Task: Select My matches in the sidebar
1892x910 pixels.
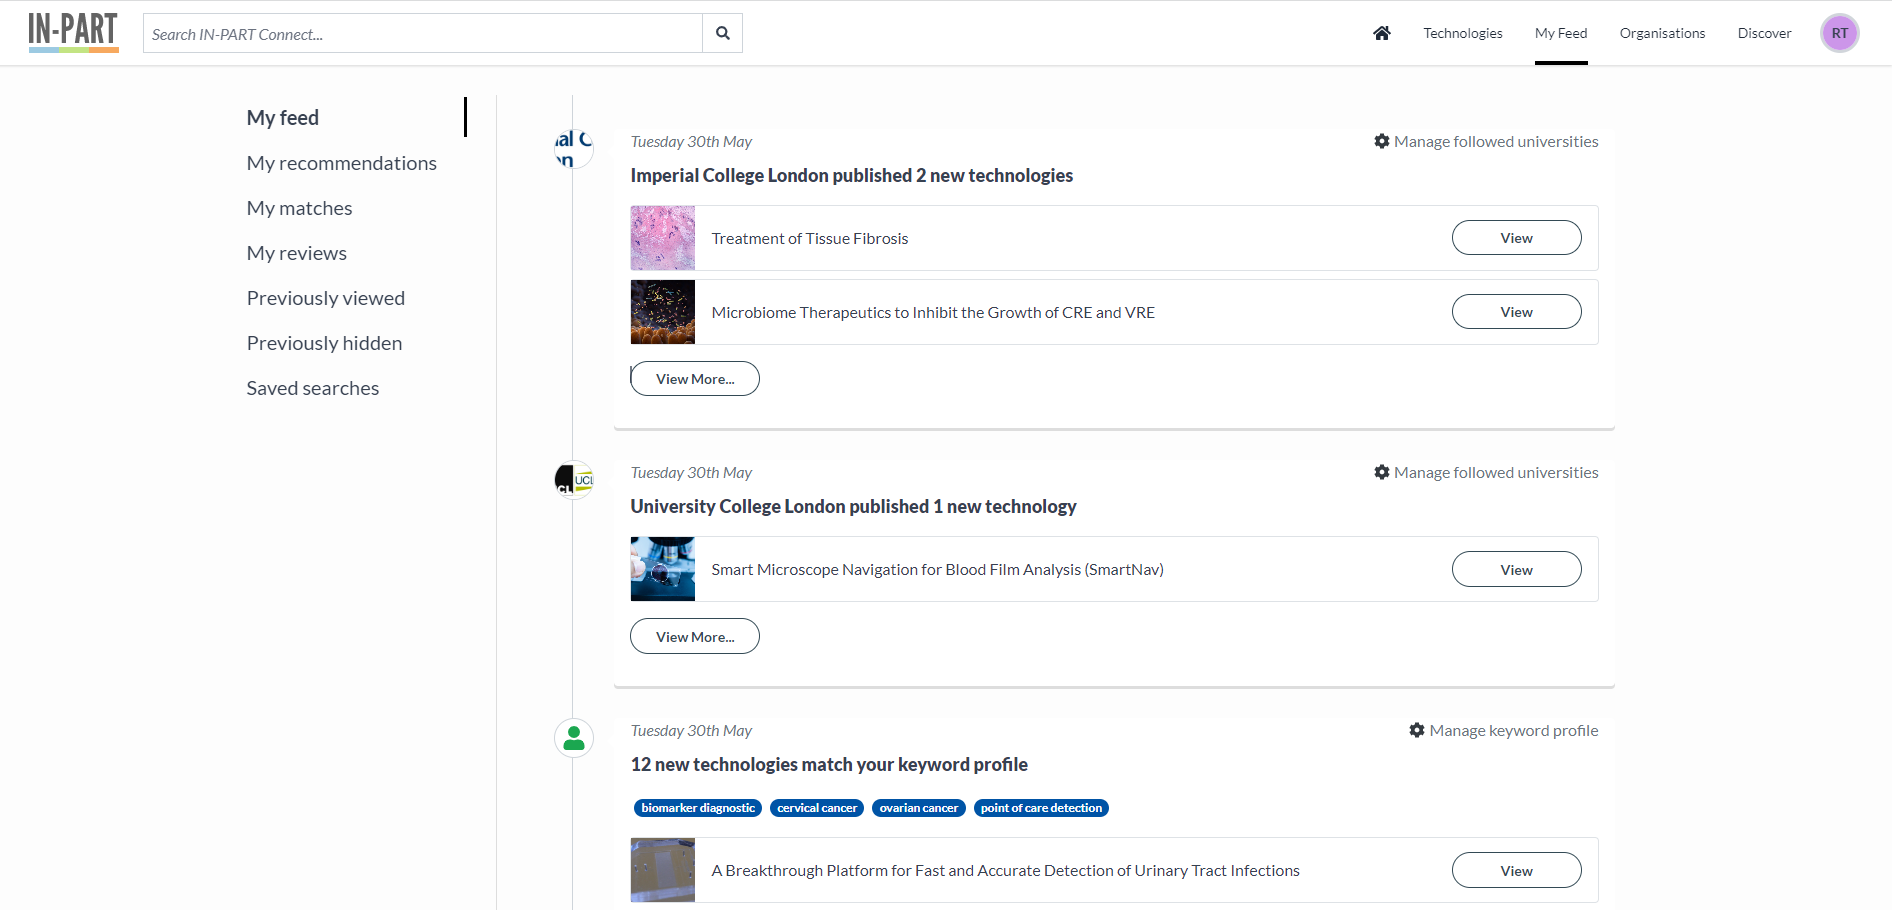Action: pos(300,208)
